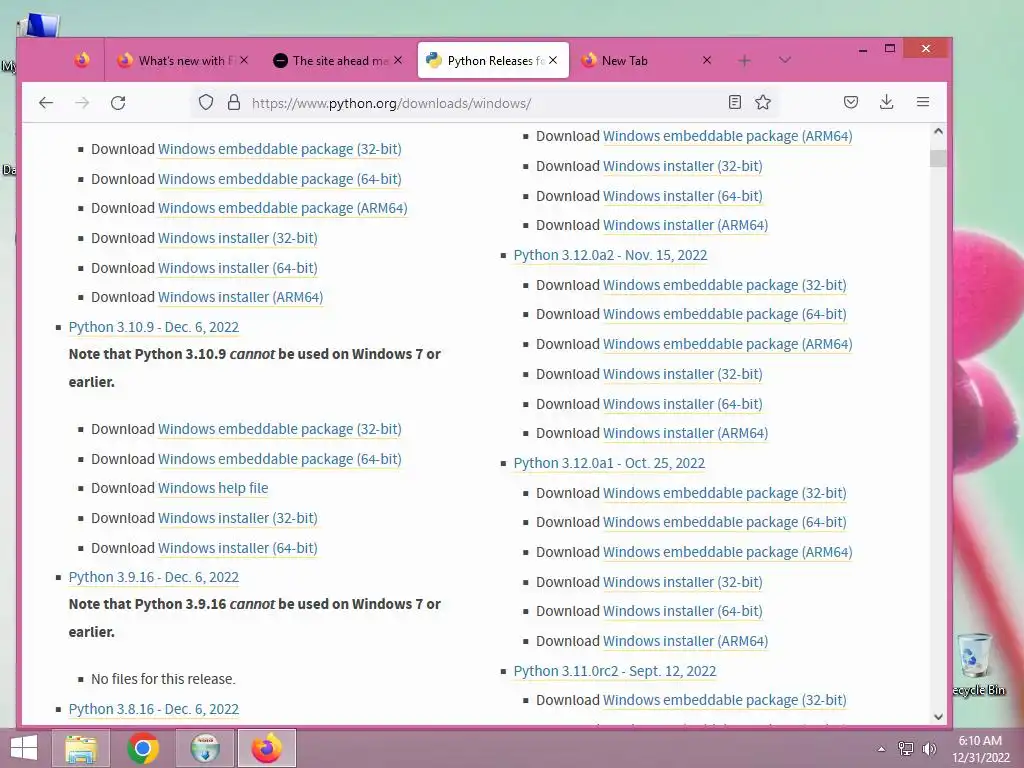Open Python 3.10.9 - Dec. 6, 2022 release
The height and width of the screenshot is (768, 1024).
pos(153,327)
